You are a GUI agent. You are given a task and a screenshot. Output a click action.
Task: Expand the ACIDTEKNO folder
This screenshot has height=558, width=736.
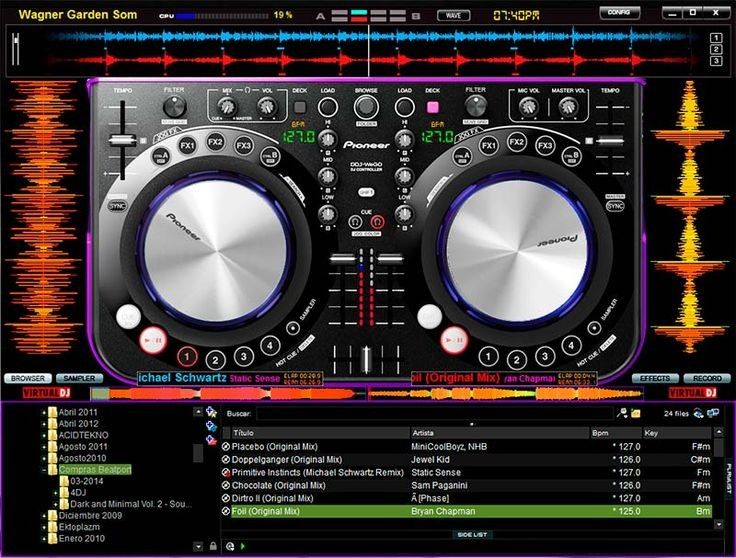pos(44,436)
